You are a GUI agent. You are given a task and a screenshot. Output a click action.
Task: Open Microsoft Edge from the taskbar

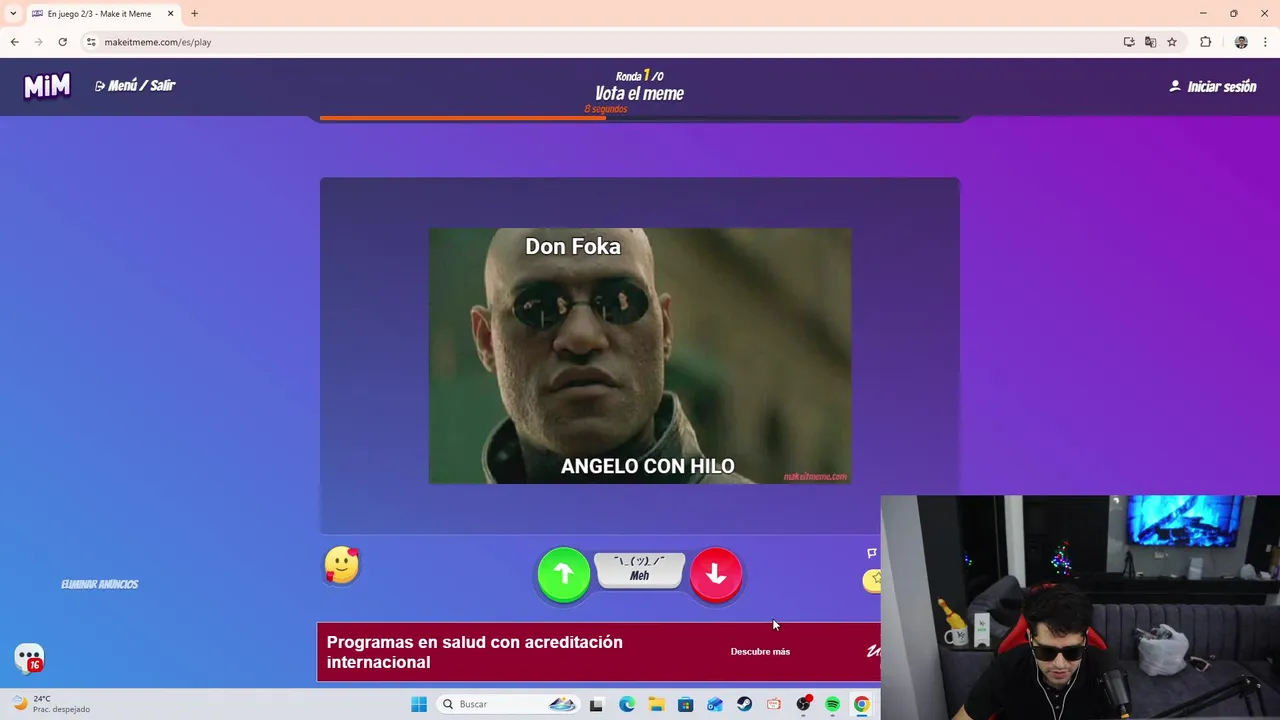(627, 704)
